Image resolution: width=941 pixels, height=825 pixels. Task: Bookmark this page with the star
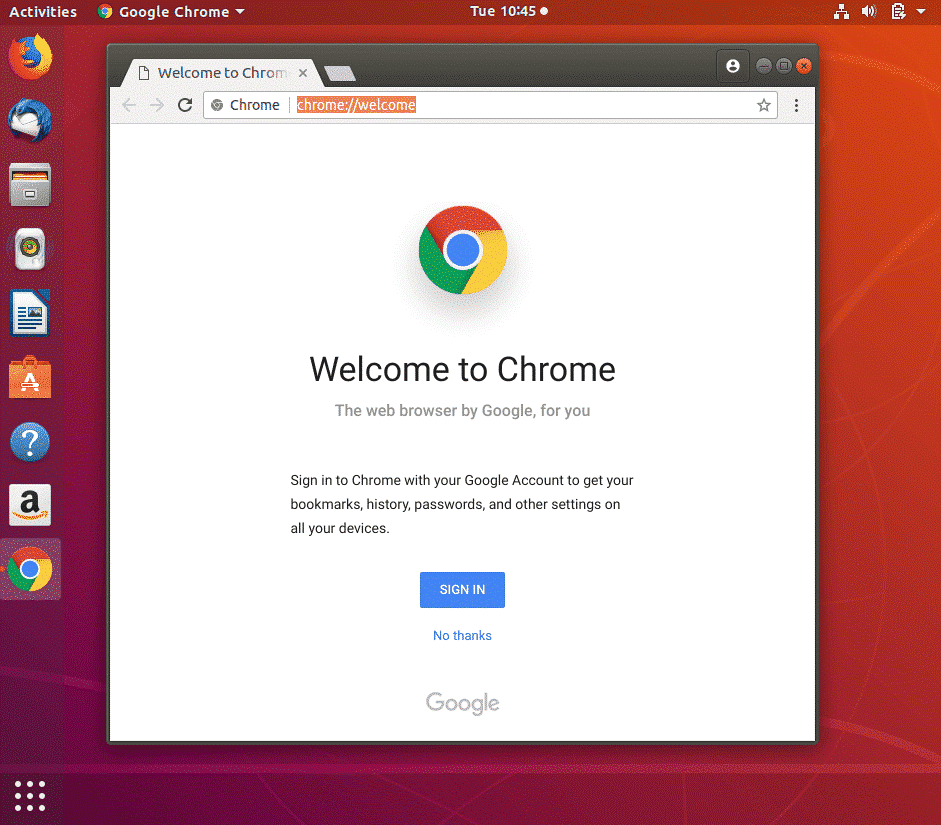[763, 106]
